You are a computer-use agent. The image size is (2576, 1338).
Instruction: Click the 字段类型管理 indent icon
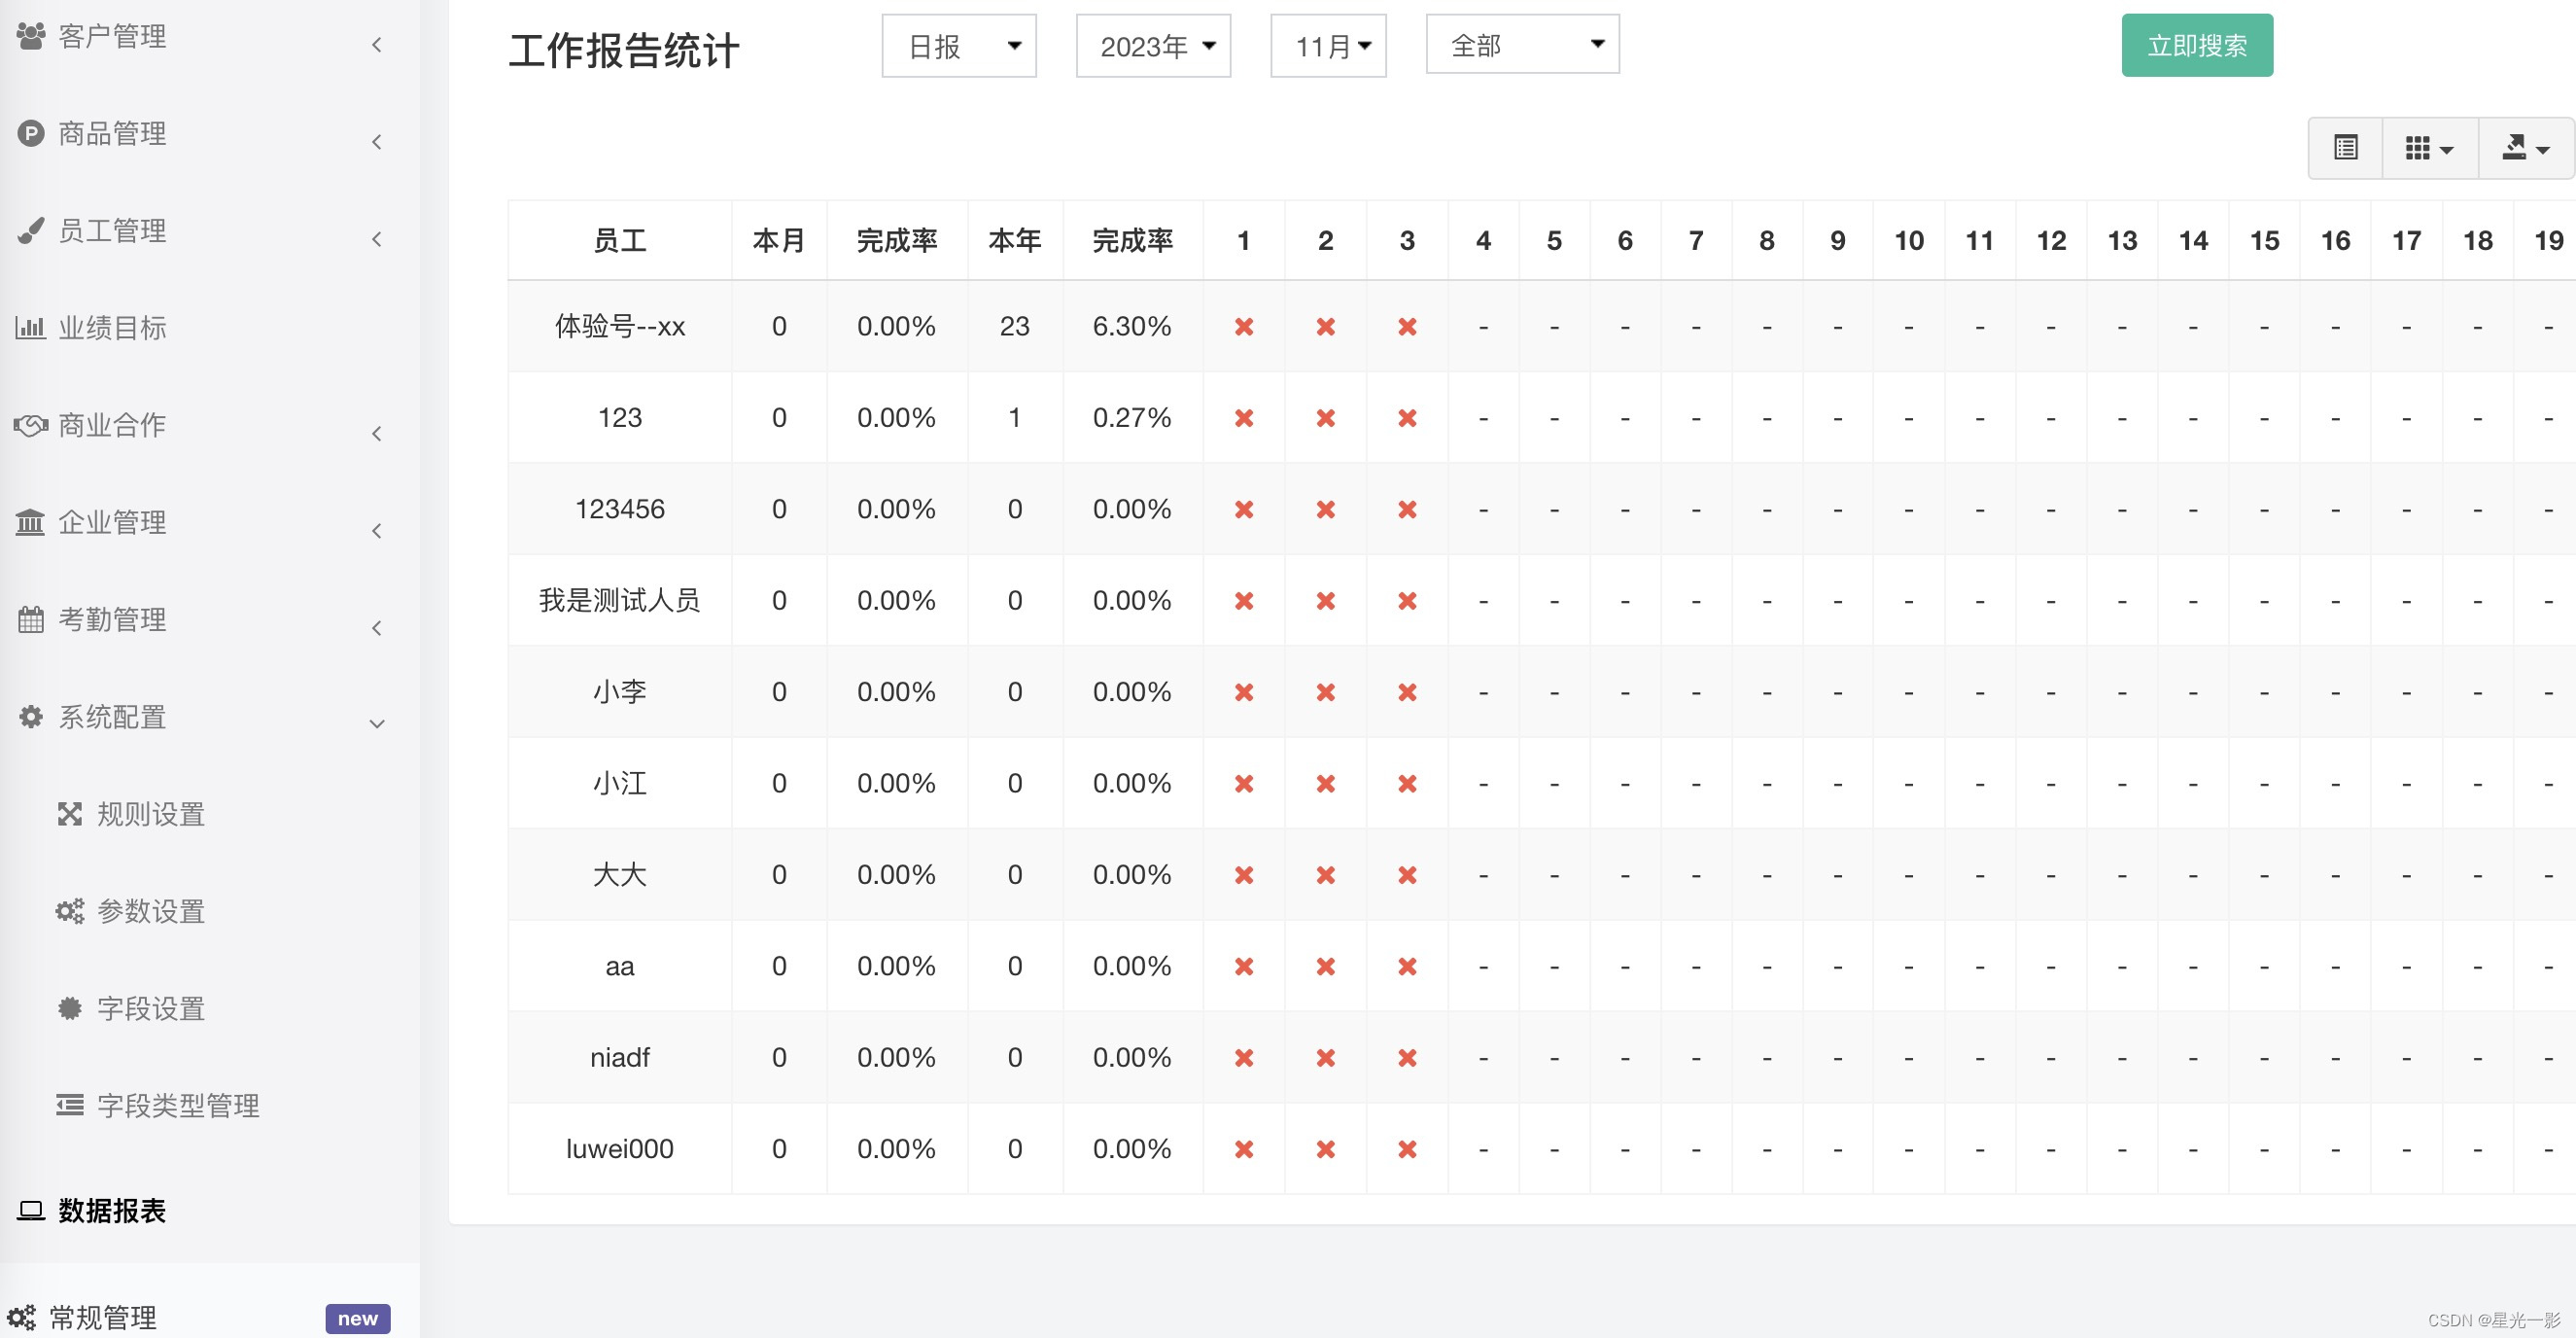pyautogui.click(x=69, y=1105)
